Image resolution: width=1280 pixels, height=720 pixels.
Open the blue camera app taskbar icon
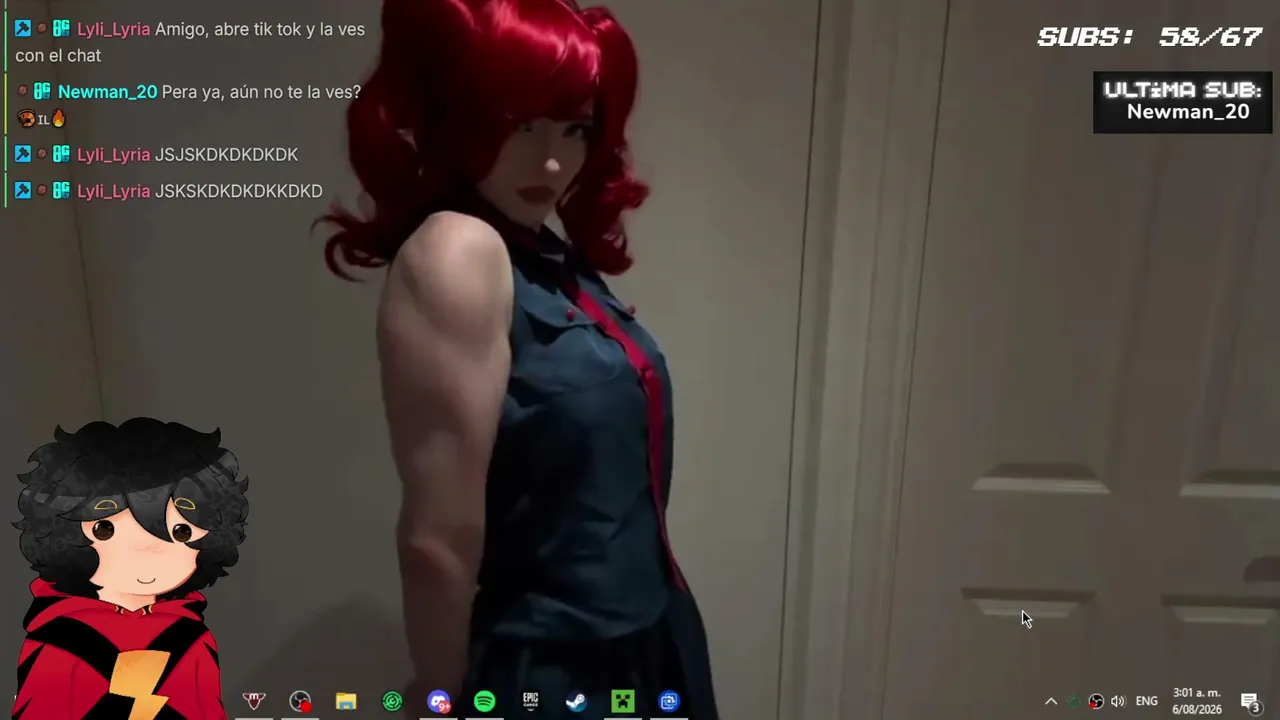tap(669, 702)
